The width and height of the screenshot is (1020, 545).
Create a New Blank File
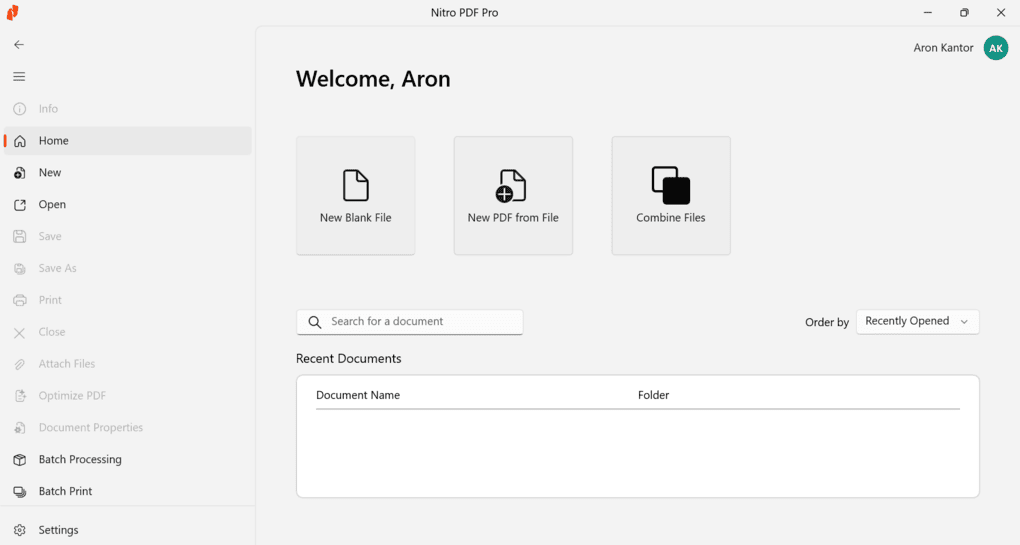[x=355, y=196]
